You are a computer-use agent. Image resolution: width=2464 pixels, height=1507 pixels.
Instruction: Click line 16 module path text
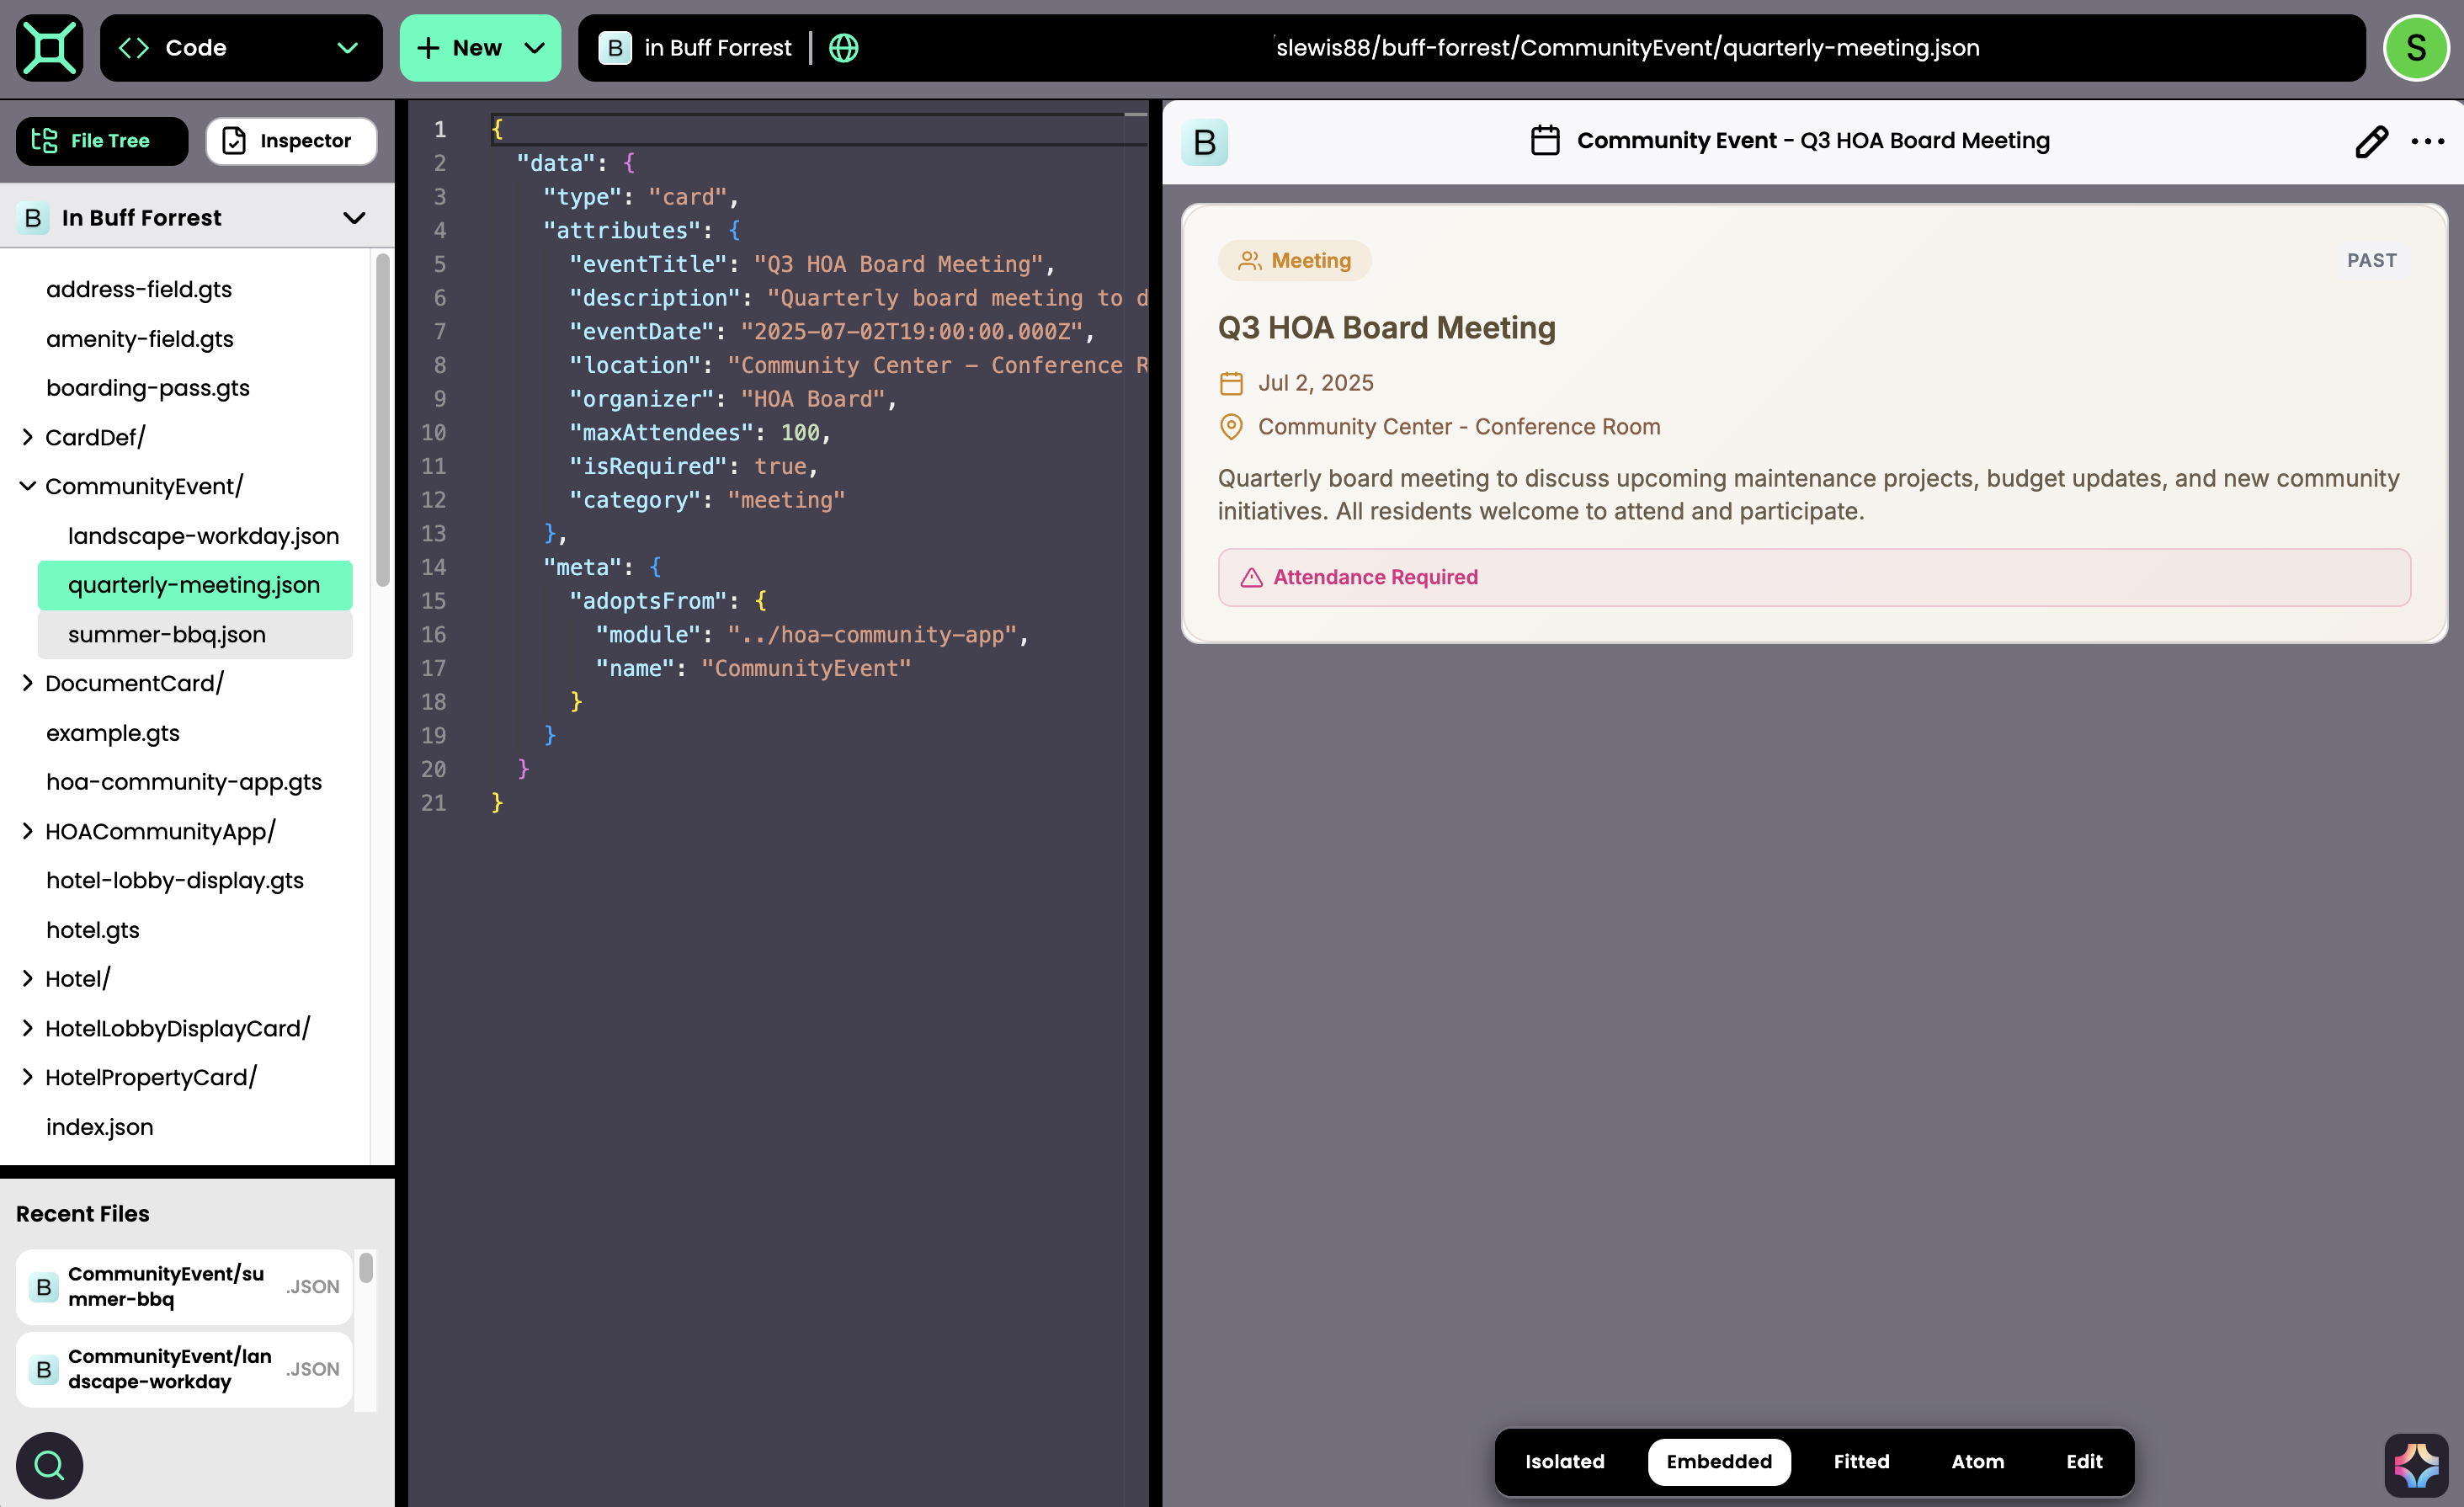click(x=871, y=634)
